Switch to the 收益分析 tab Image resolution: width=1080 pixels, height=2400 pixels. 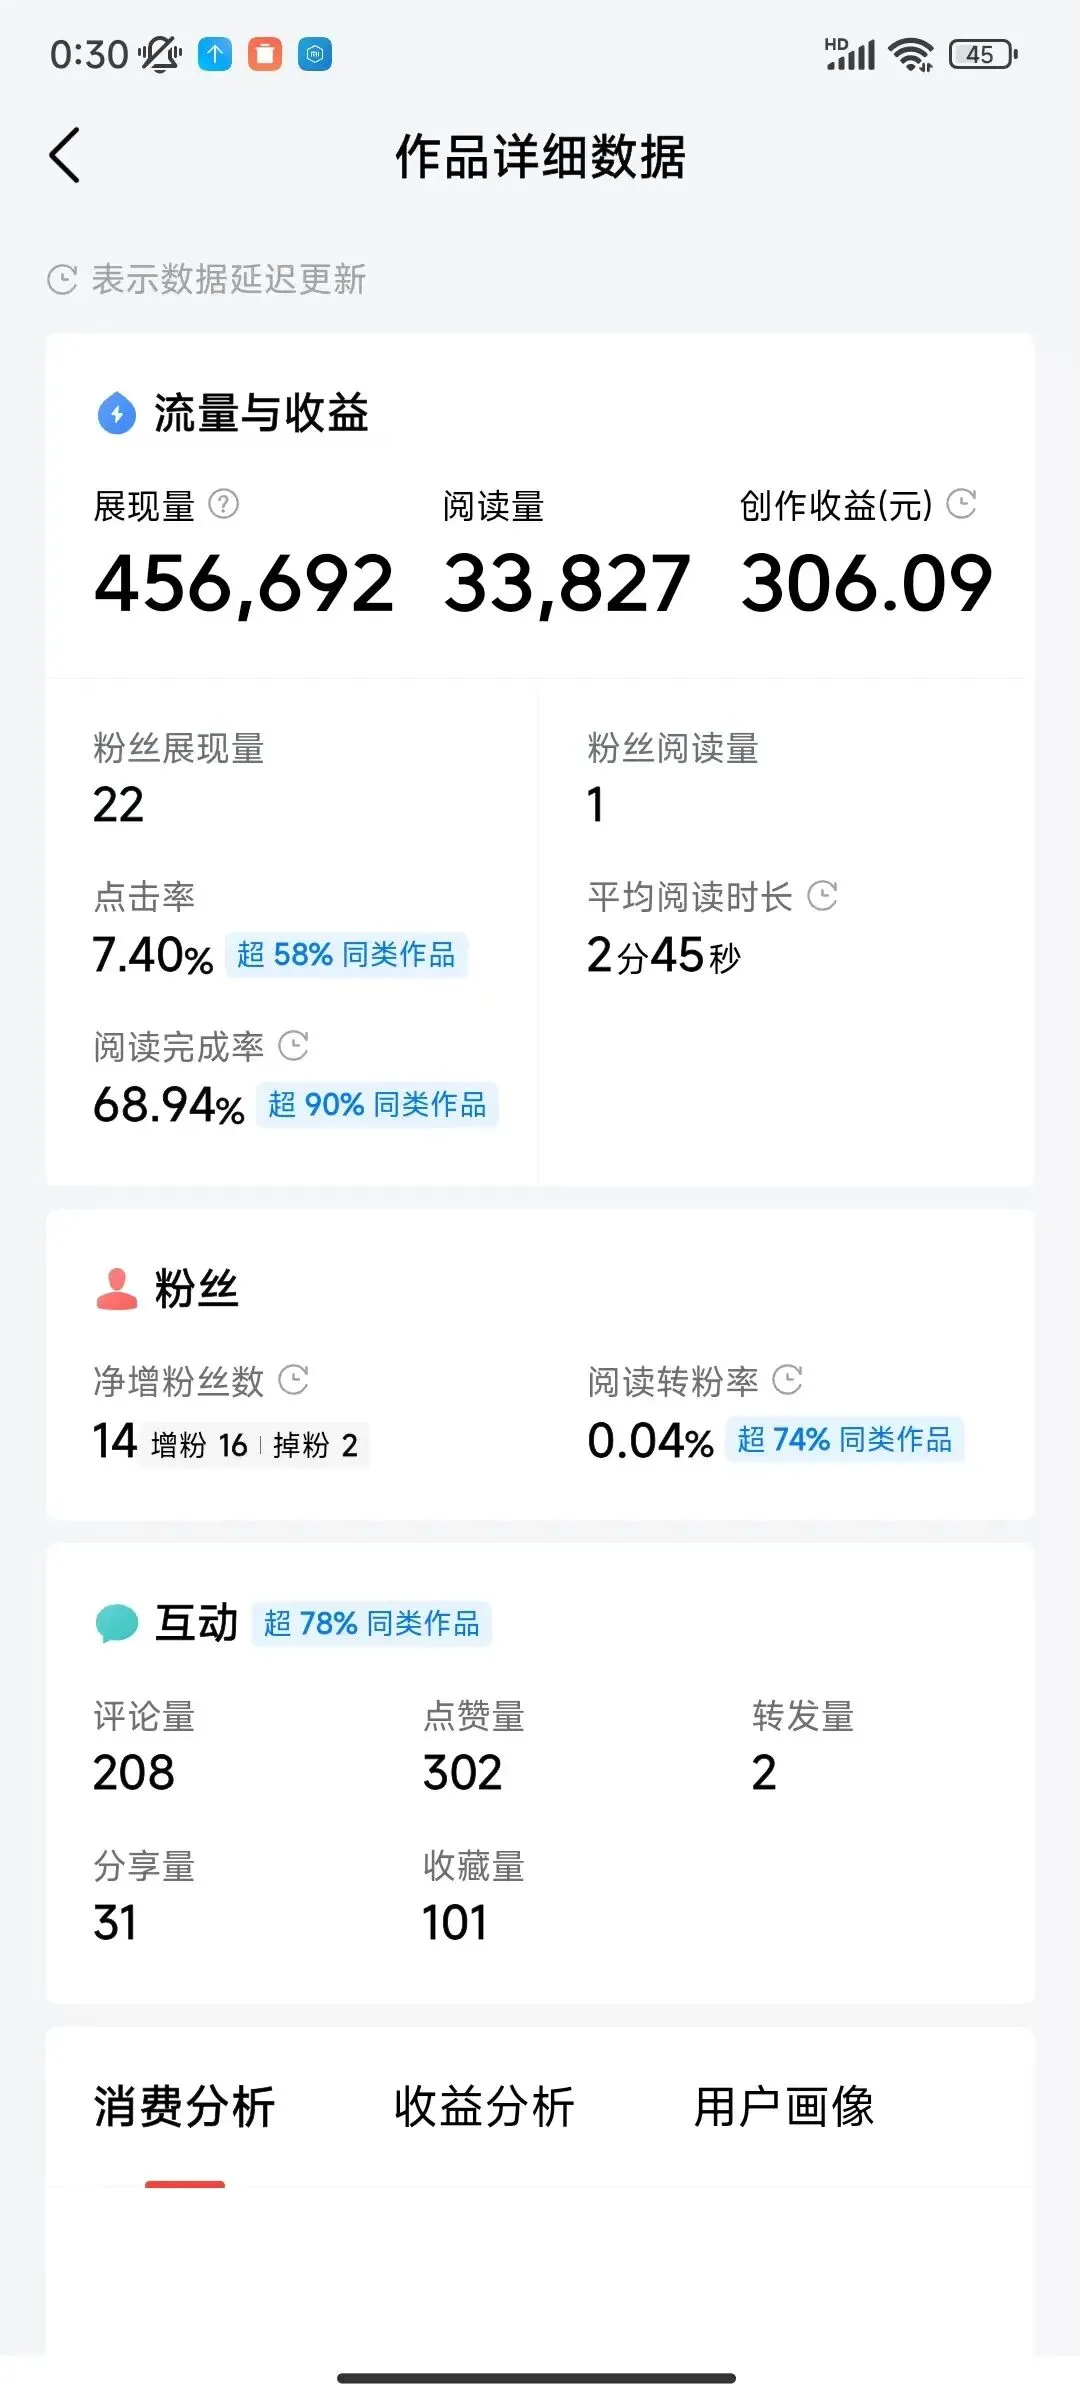(x=484, y=2107)
